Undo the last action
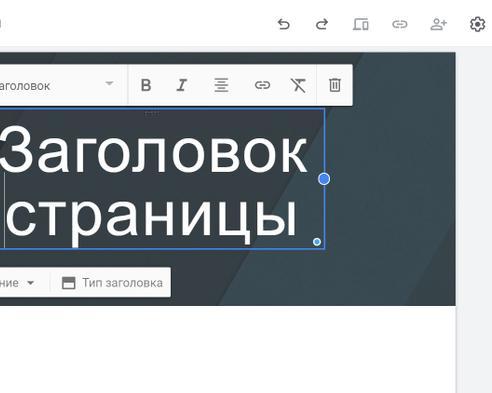The width and height of the screenshot is (492, 393). [284, 24]
